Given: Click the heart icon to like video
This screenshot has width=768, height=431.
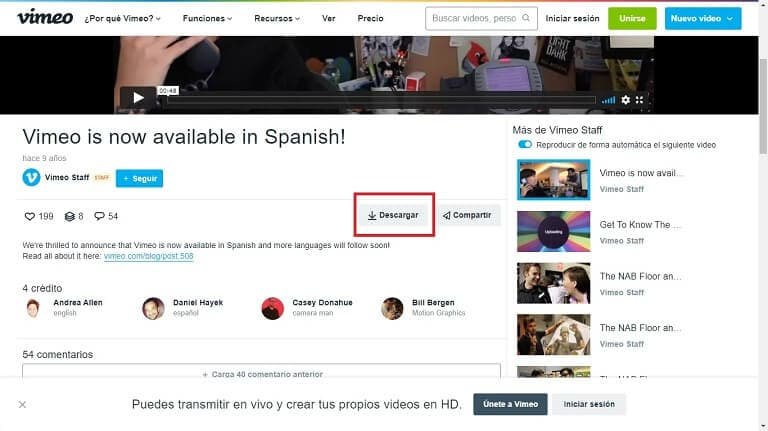Looking at the screenshot, I should click(29, 216).
